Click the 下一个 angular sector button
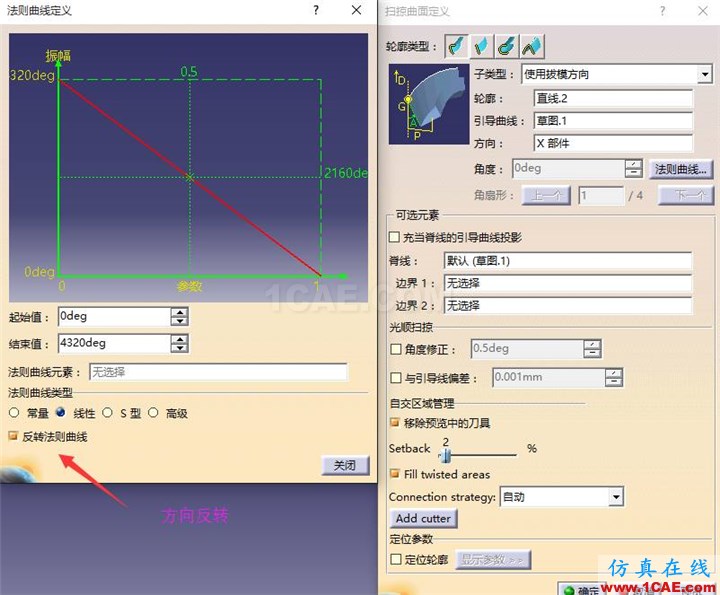Viewport: 720px width, 595px height. [686, 195]
